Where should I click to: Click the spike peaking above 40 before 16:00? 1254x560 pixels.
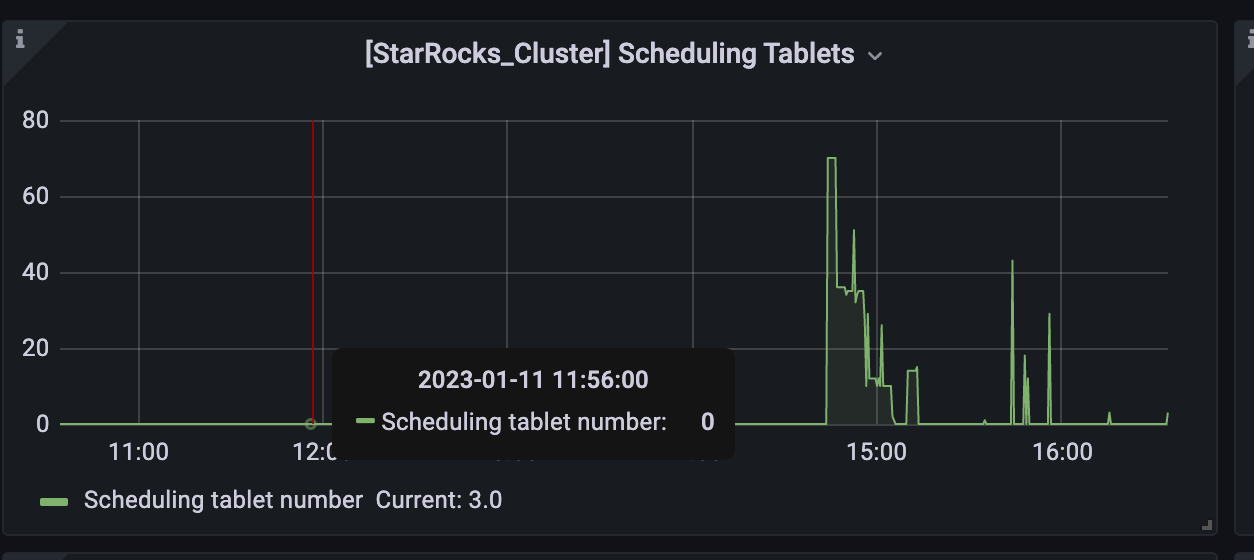[x=1012, y=262]
